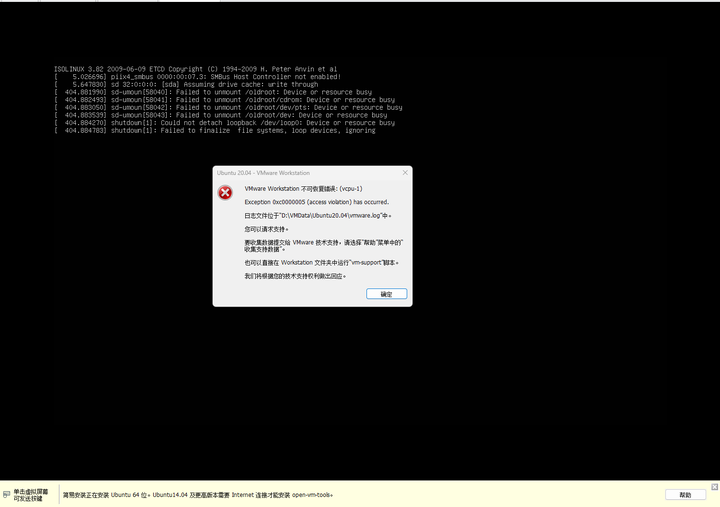Click the "Failed to unmount /oldroot/cdrom" line
The image size is (720, 507).
[x=225, y=100]
